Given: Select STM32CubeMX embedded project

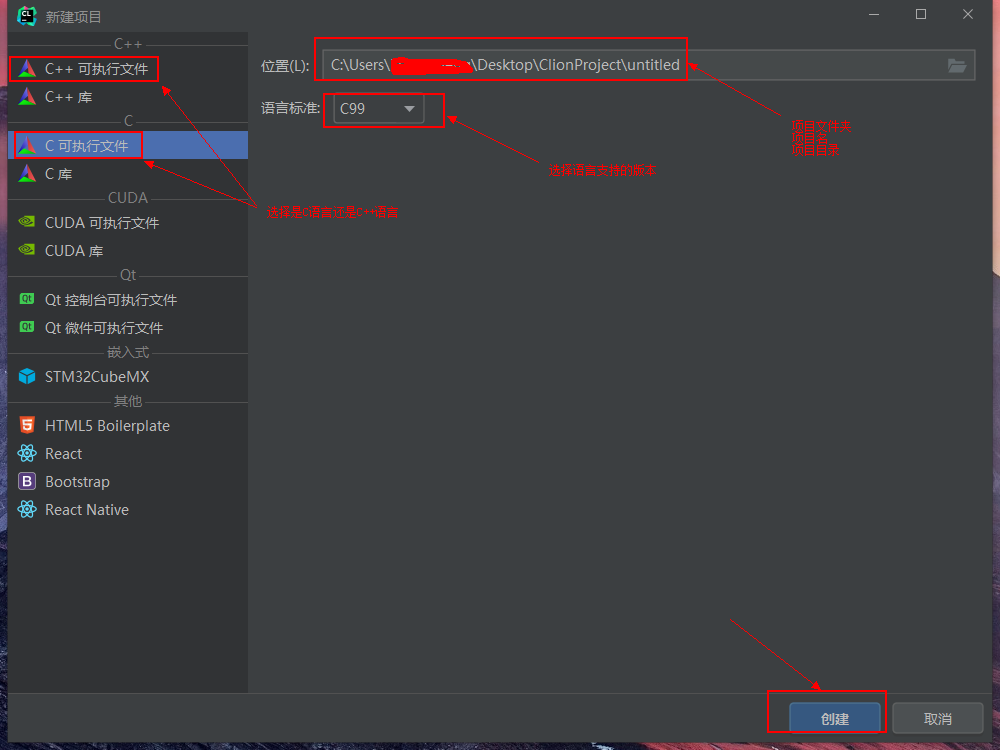Looking at the screenshot, I should [x=128, y=377].
